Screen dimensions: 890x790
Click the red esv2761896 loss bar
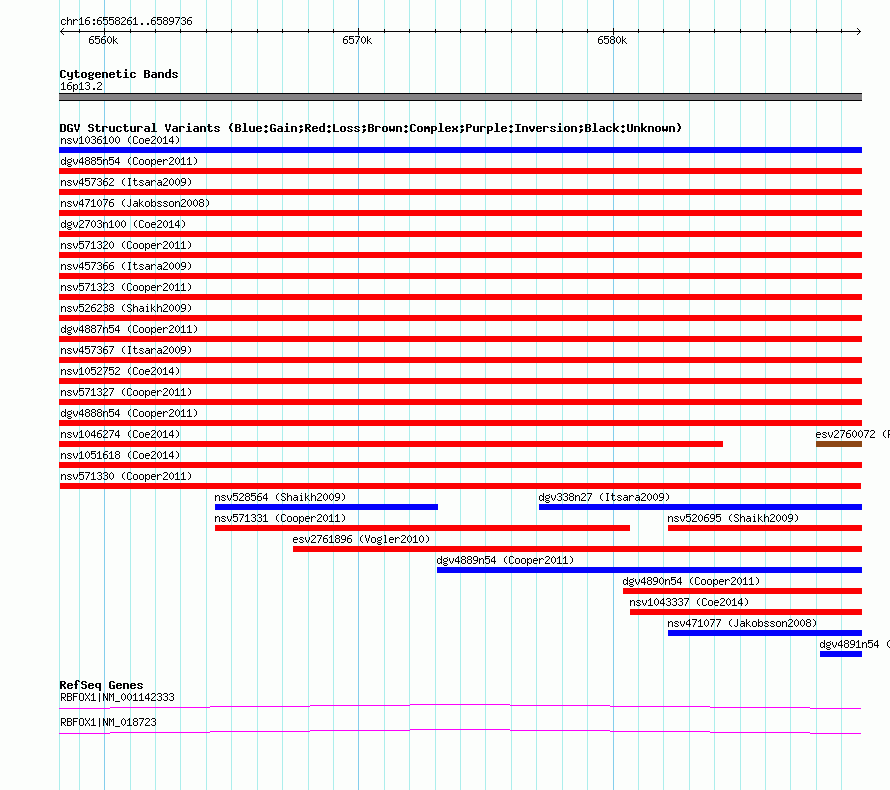point(577,549)
